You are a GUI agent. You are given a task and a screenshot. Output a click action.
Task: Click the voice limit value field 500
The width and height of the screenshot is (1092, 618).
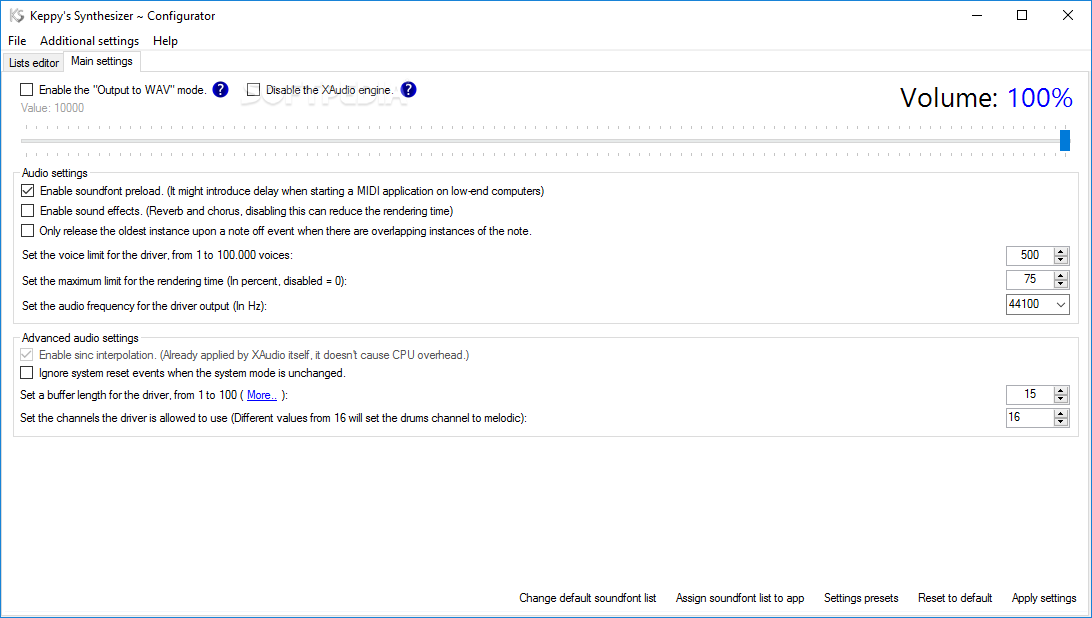1030,256
